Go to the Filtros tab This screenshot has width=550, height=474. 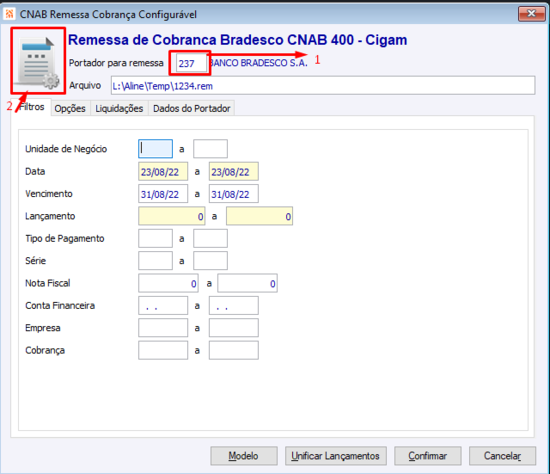click(x=32, y=107)
